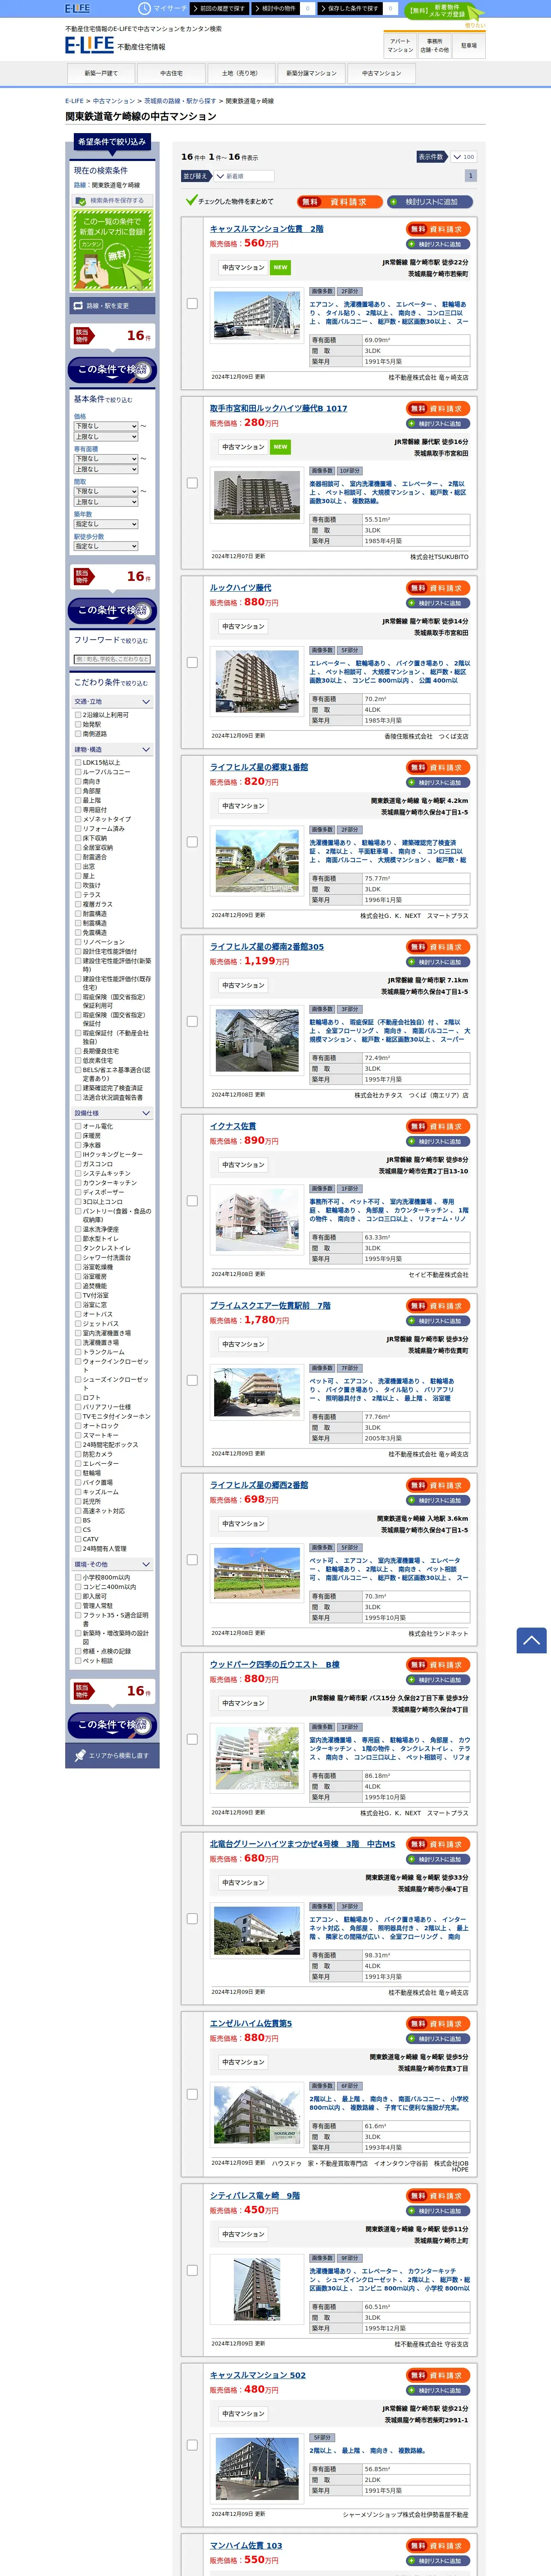The width and height of the screenshot is (551, 2576).
Task: Click 資料請求 for ウッドパーク四季の丘ウエスト B棟
Action: (438, 1665)
